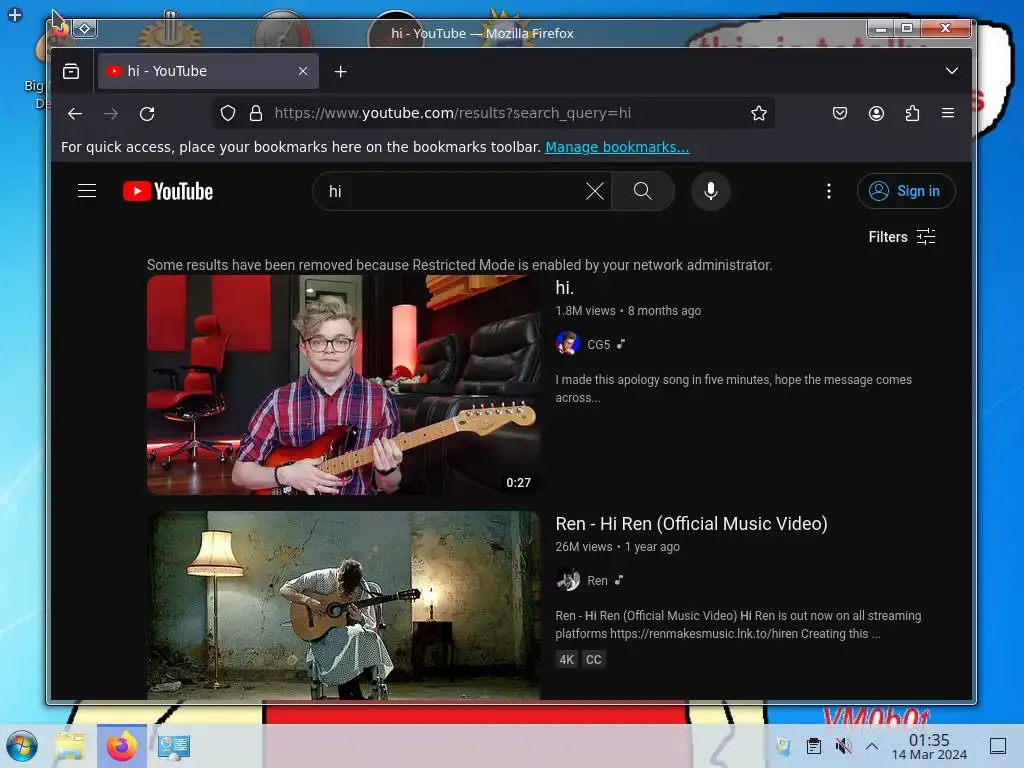The width and height of the screenshot is (1024, 768).
Task: Open search Filters
Action: coord(901,236)
